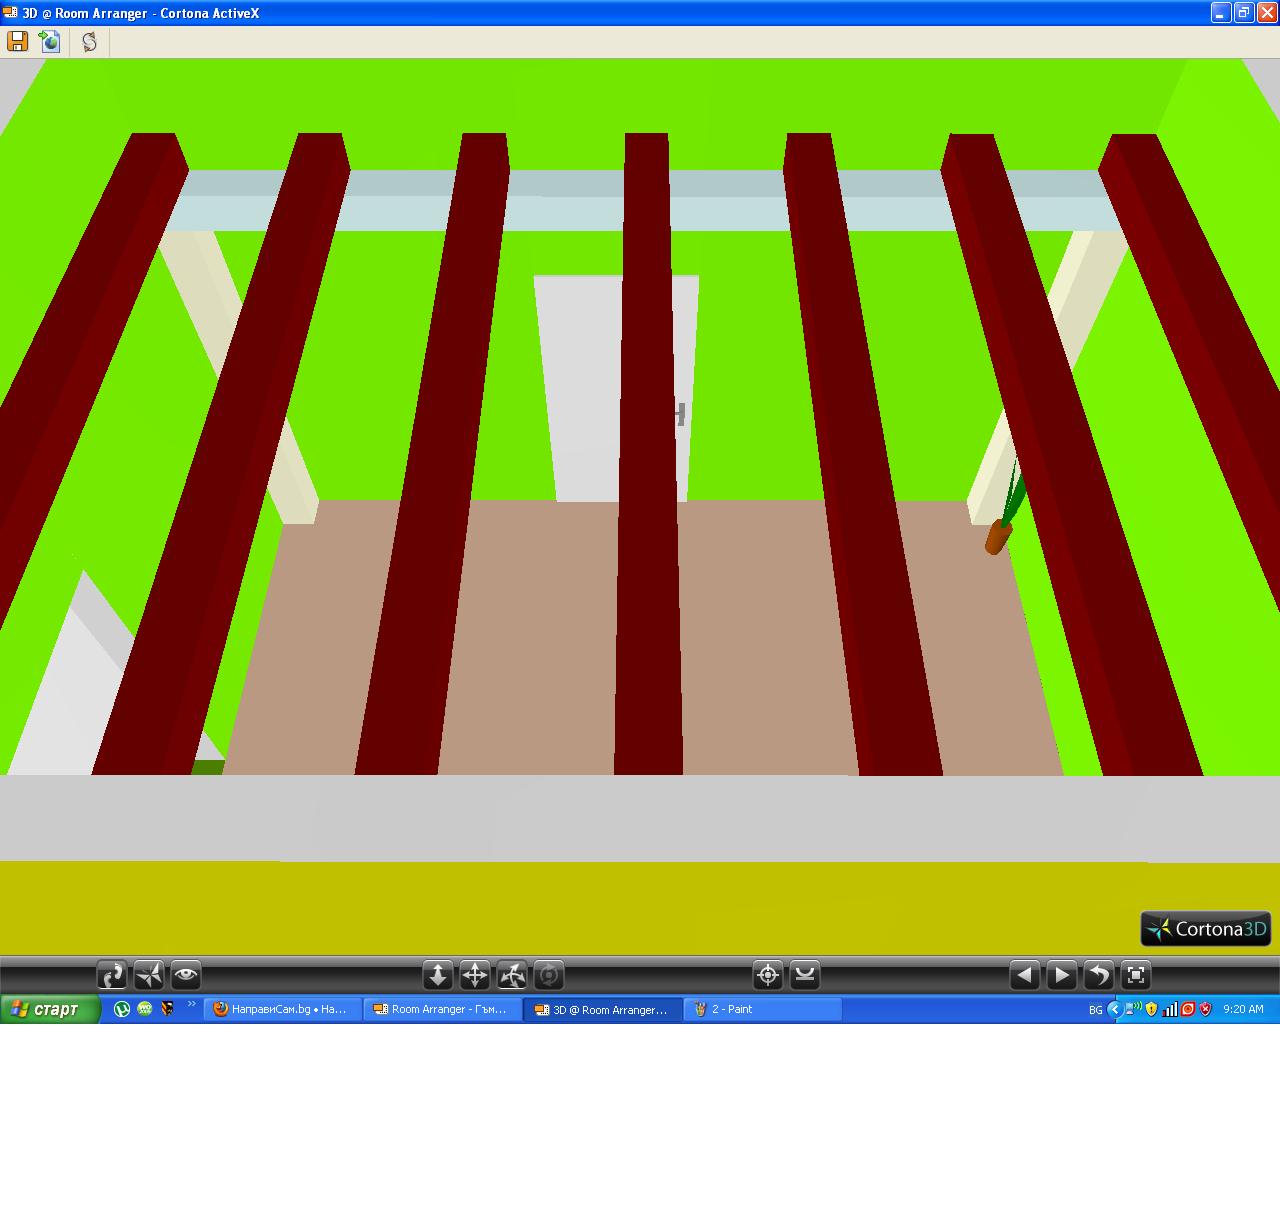This screenshot has height=1229, width=1280.
Task: Select the Walk navigation mode
Action: point(111,974)
